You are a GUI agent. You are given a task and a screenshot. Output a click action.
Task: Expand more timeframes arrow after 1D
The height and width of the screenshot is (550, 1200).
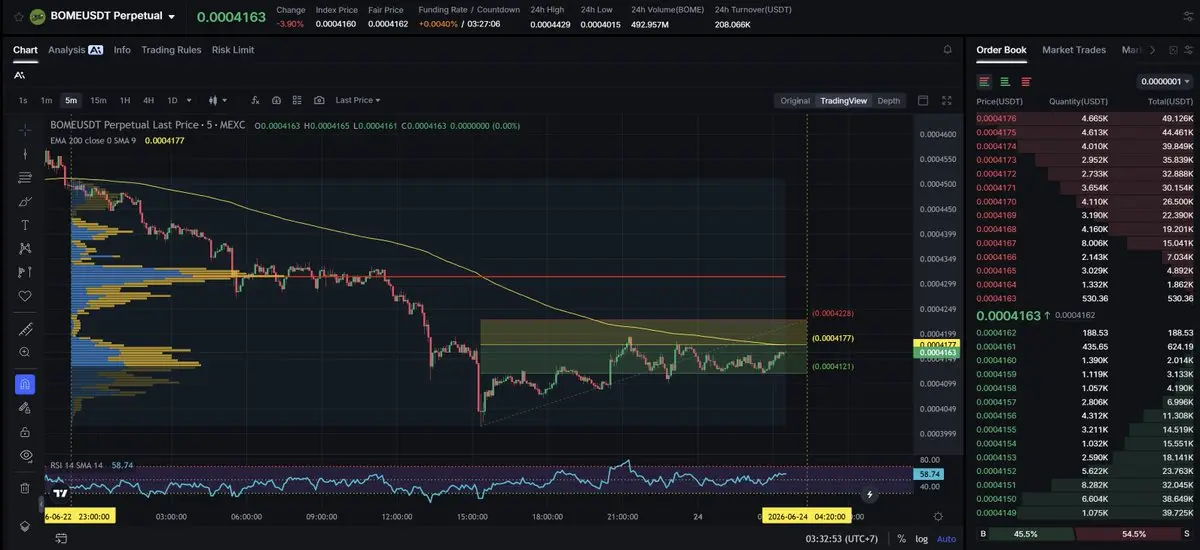[190, 100]
